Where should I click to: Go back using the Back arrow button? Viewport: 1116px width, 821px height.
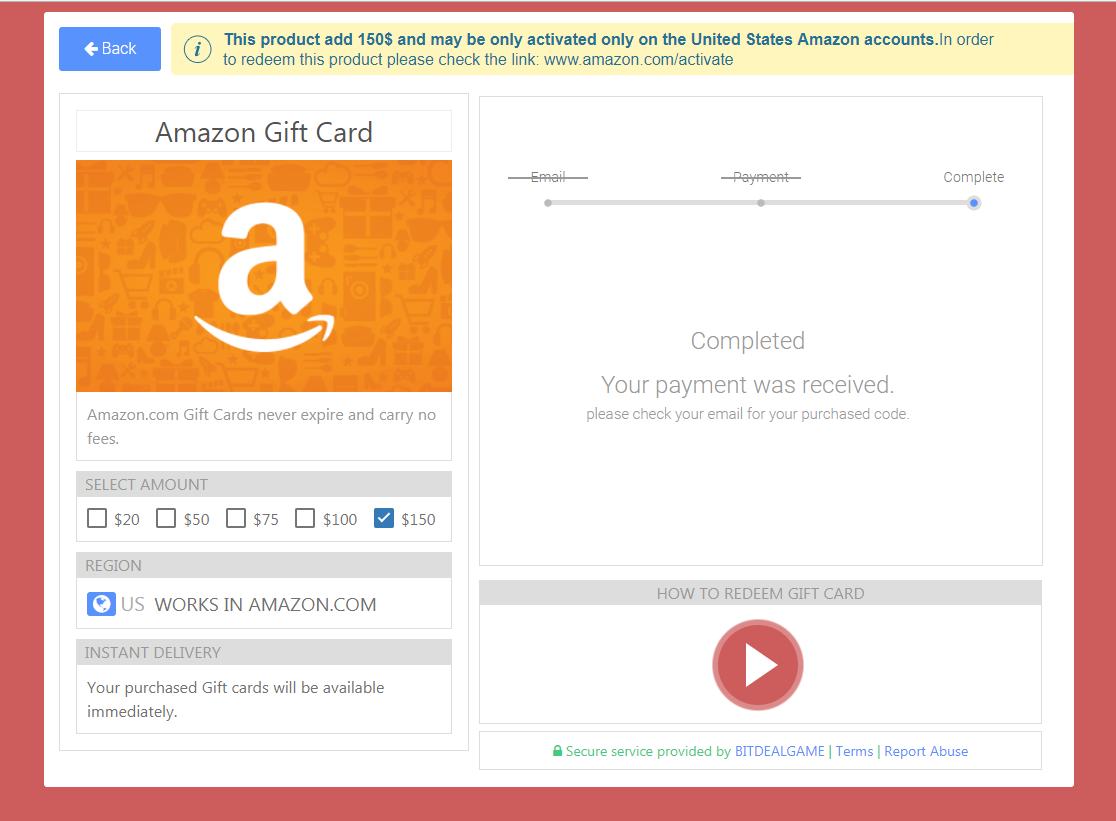coord(110,48)
